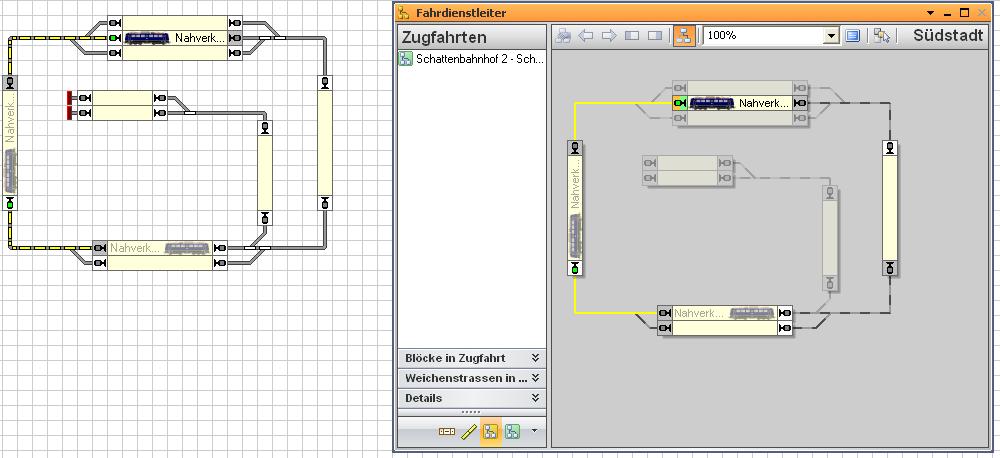Image resolution: width=1000 pixels, height=458 pixels.
Task: Expand the Weichenstrassen section
Action: point(536,378)
